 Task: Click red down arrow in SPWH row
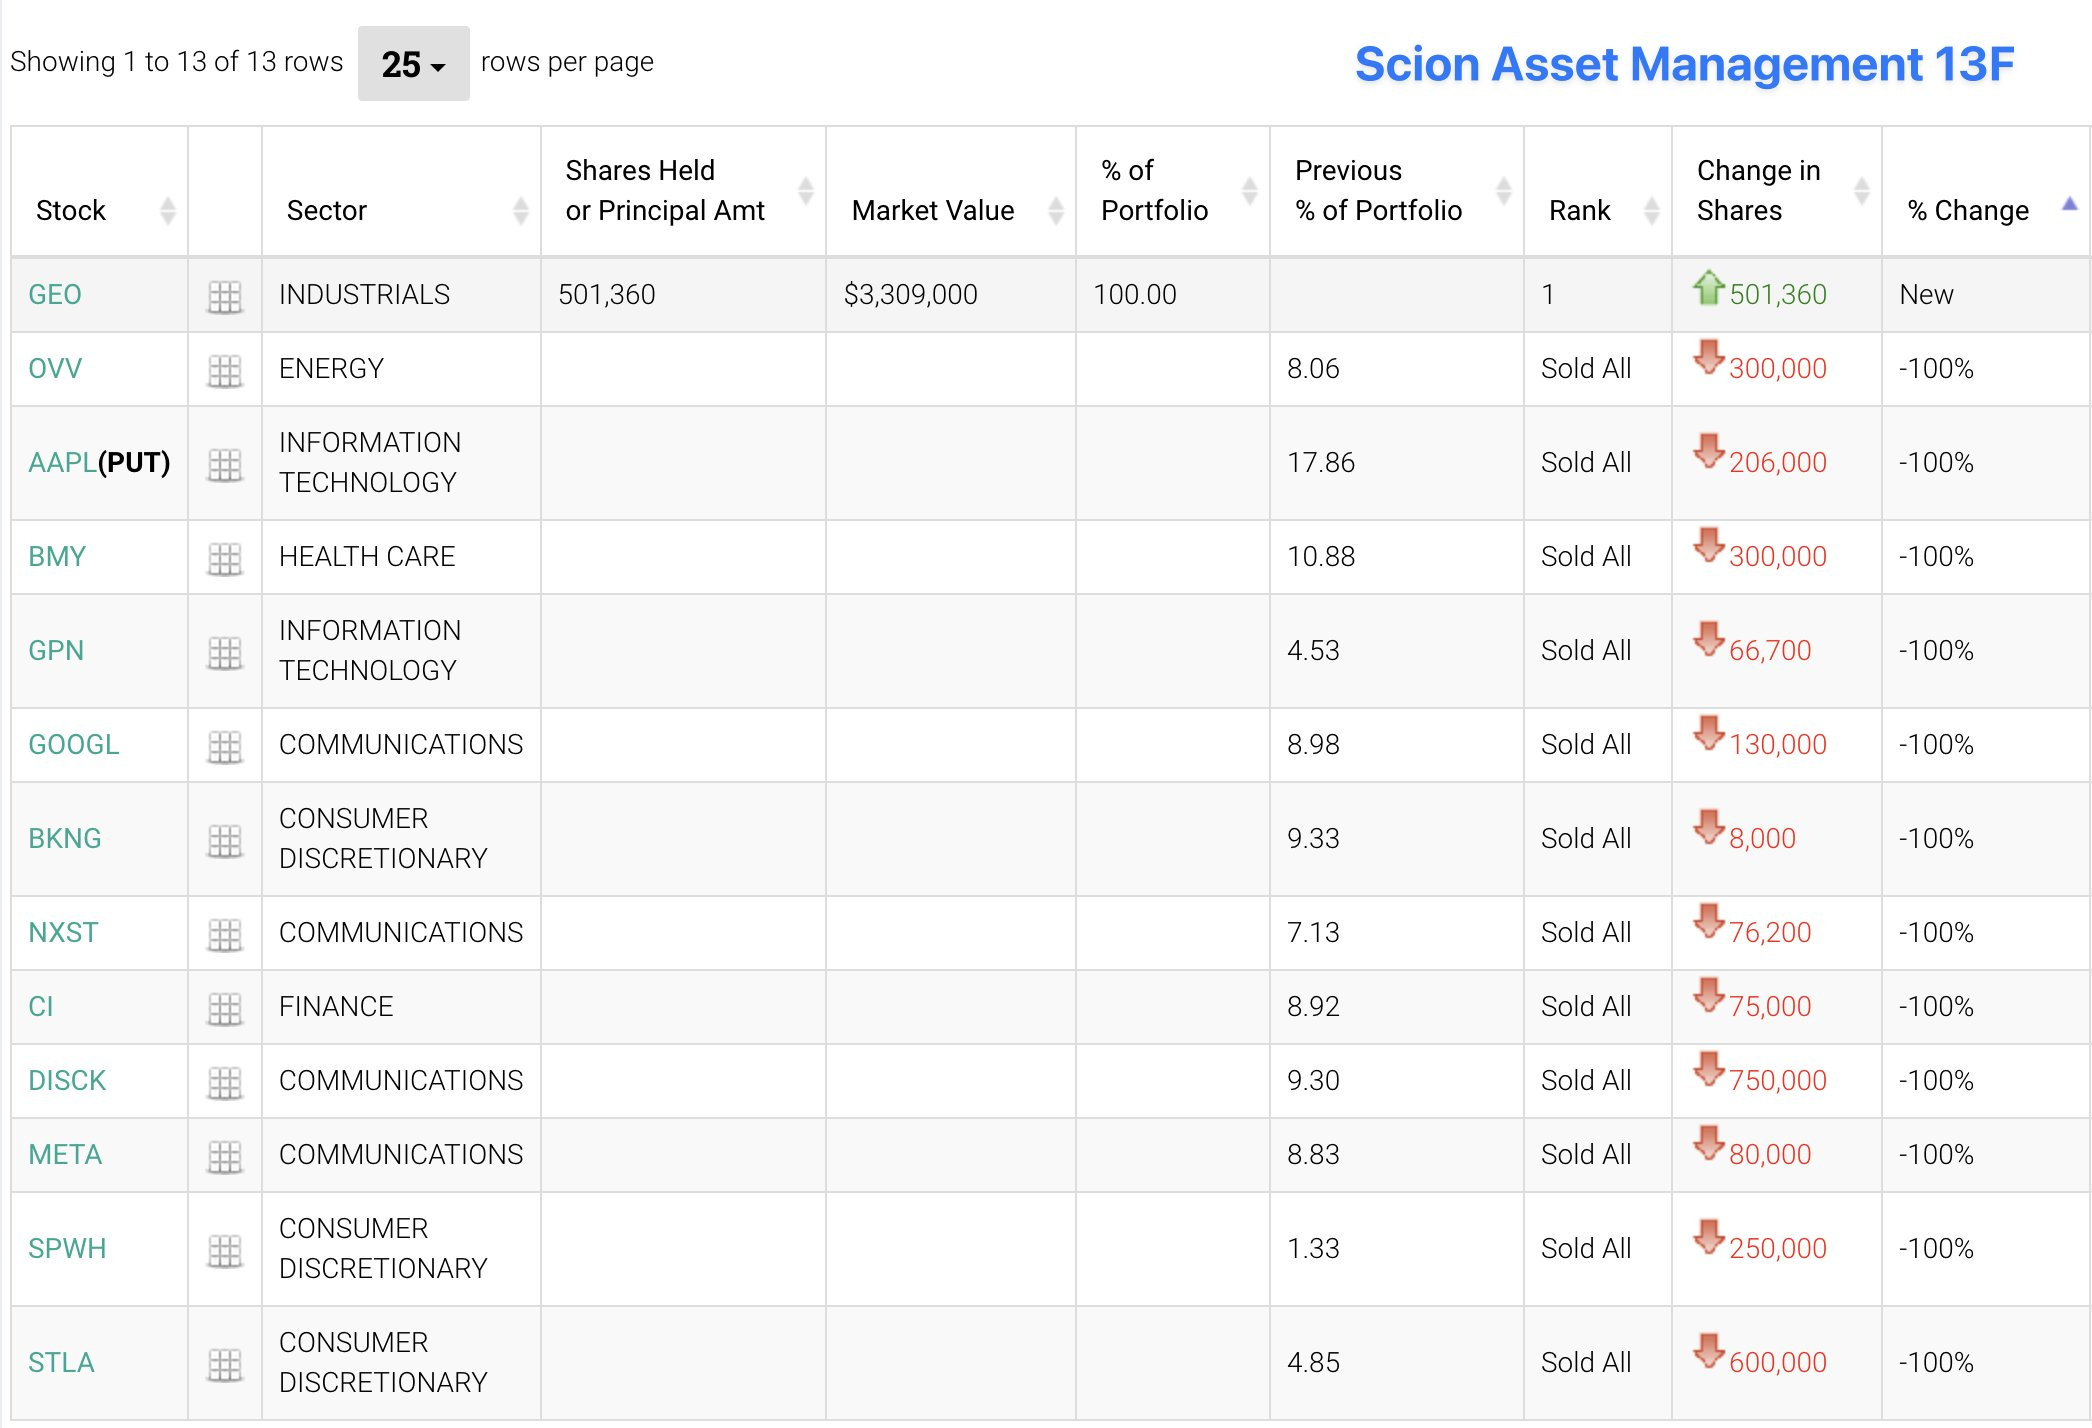[1709, 1238]
